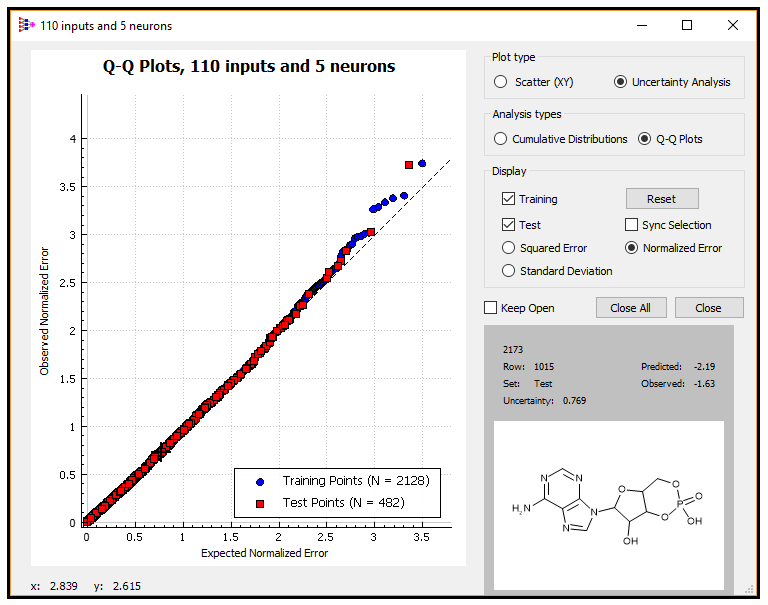
Task: Click the red test point near 3.7 observed error
Action: pos(409,165)
